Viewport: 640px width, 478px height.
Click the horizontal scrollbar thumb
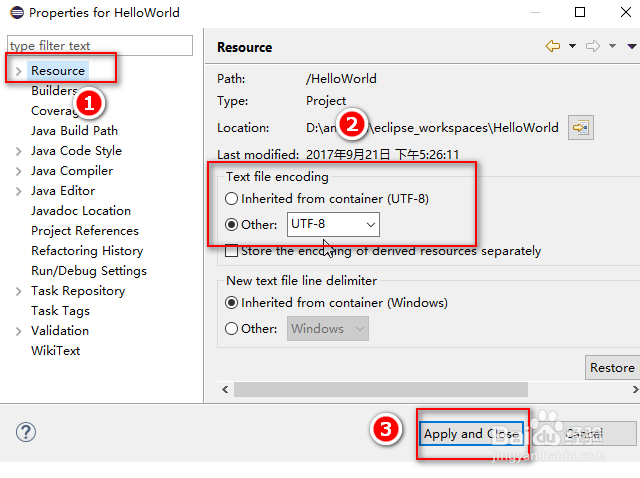[x=380, y=389]
